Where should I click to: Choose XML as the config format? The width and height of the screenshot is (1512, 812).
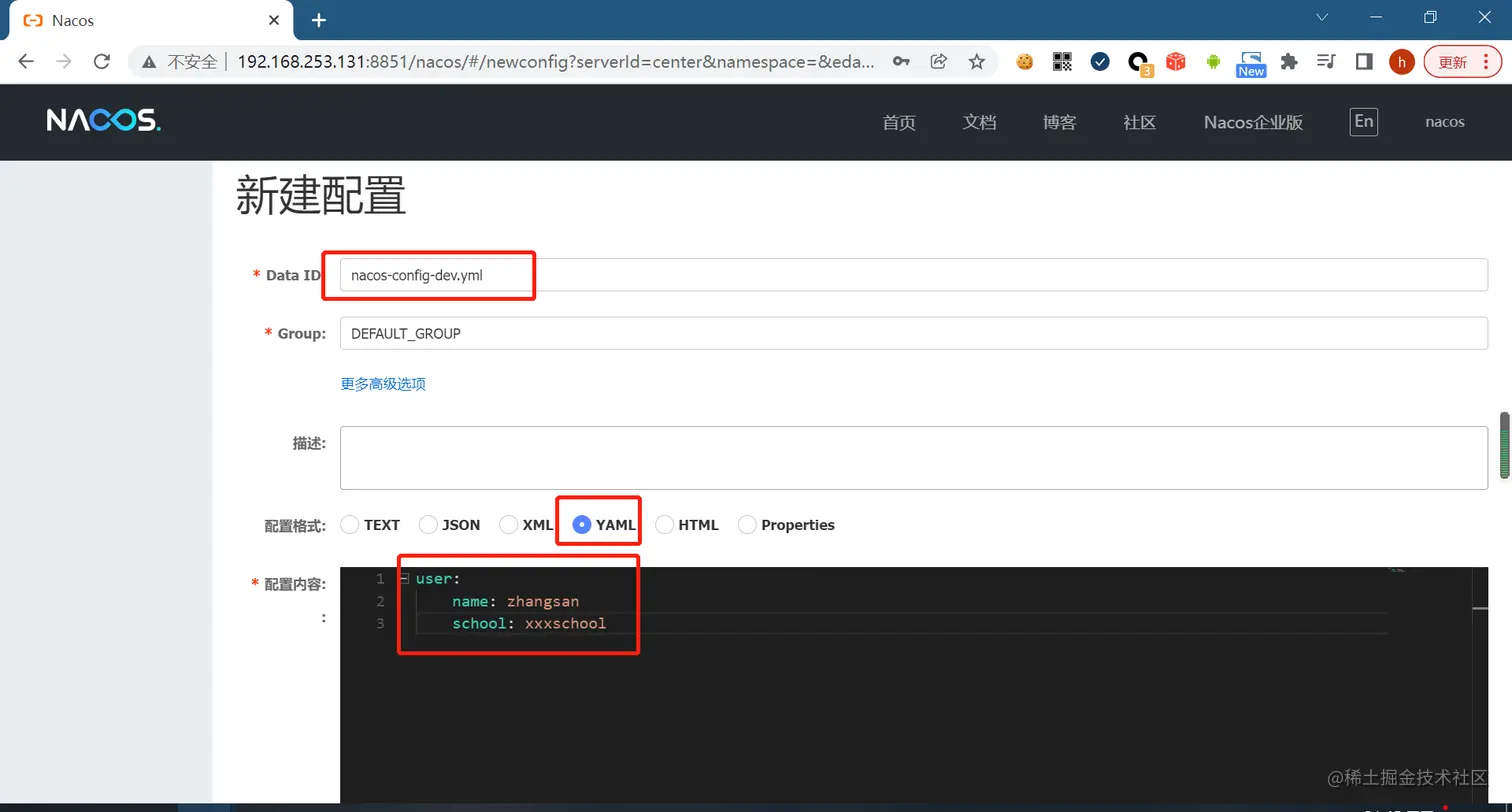point(508,524)
